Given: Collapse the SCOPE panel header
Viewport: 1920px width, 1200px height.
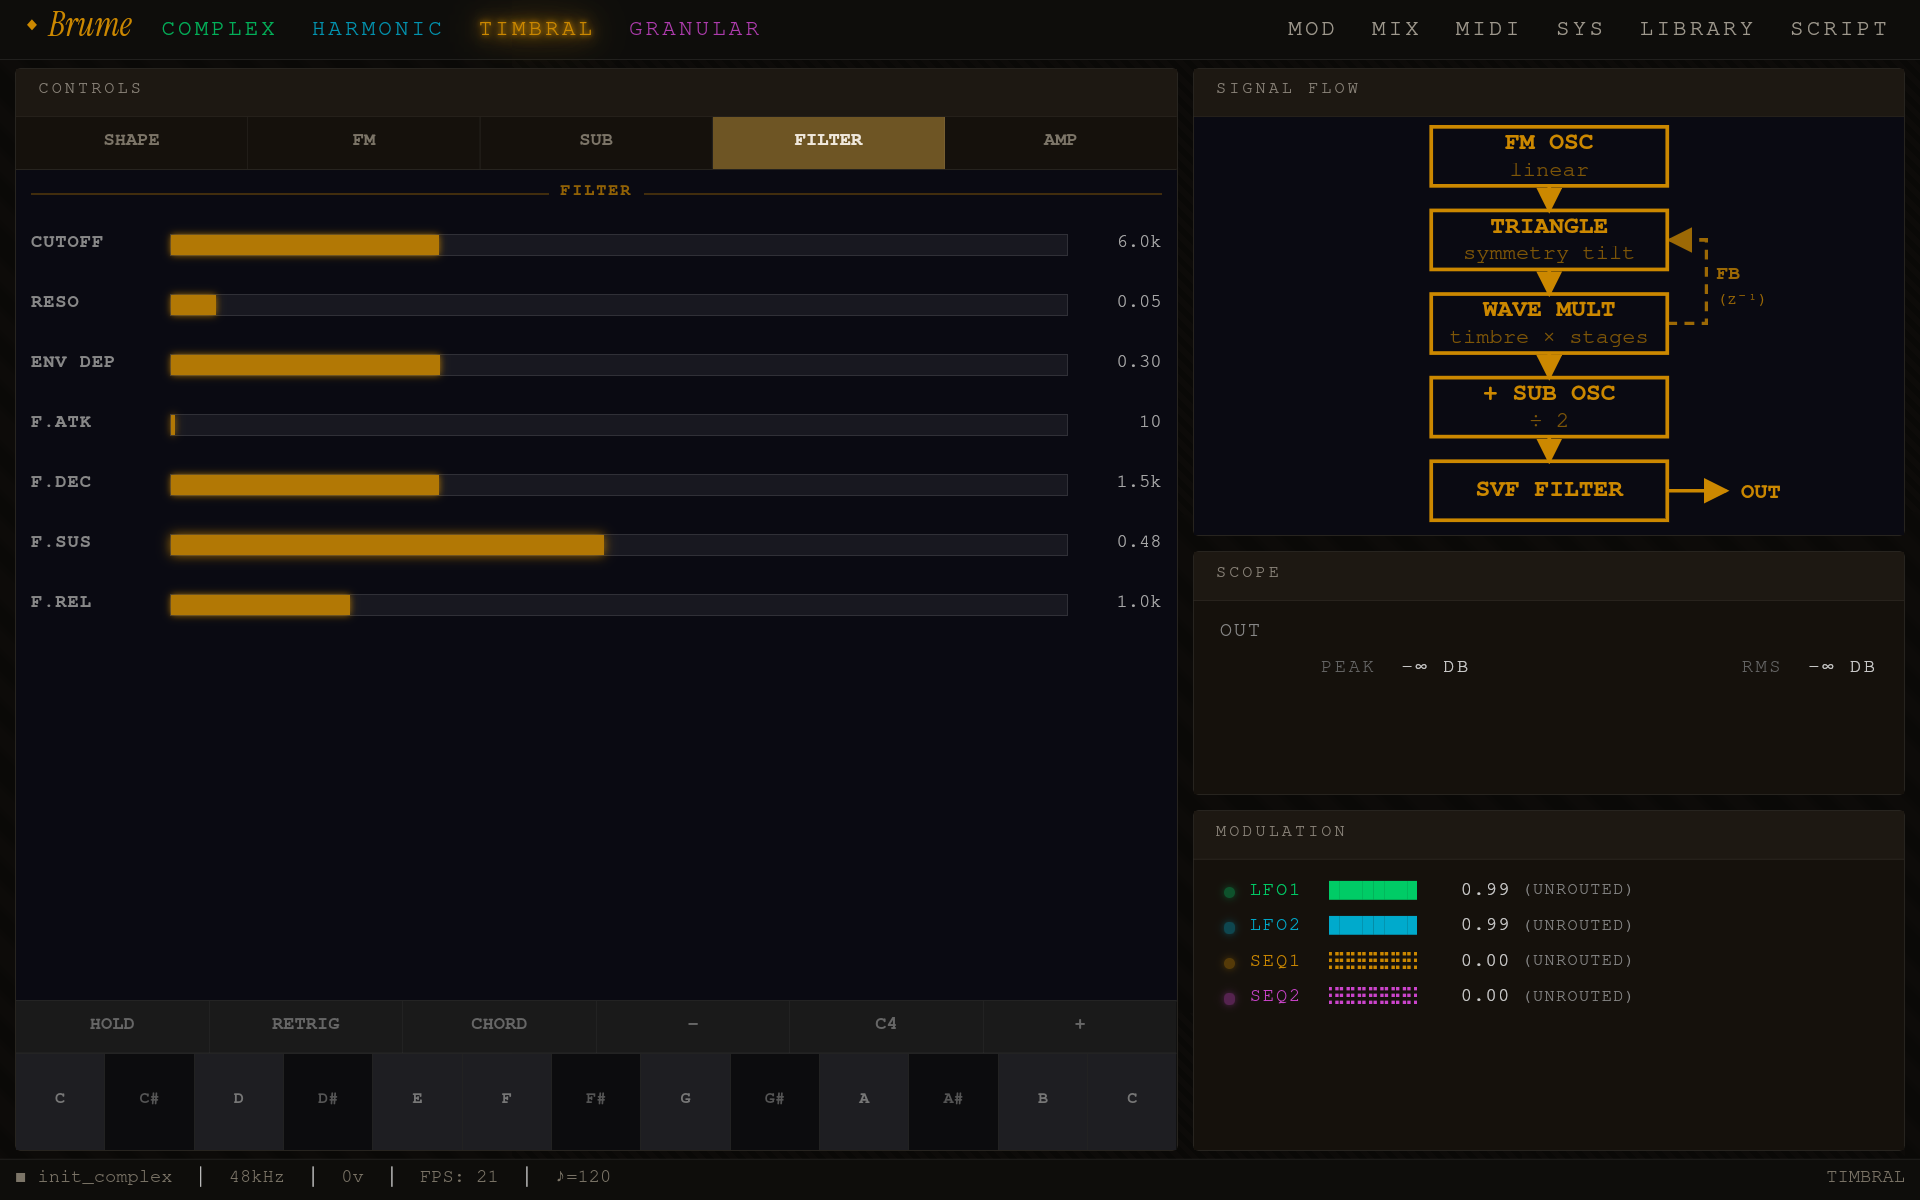Looking at the screenshot, I should tap(1247, 572).
